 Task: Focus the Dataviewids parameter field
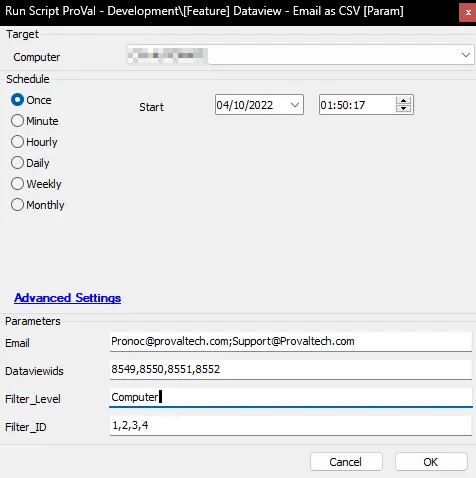(x=291, y=369)
